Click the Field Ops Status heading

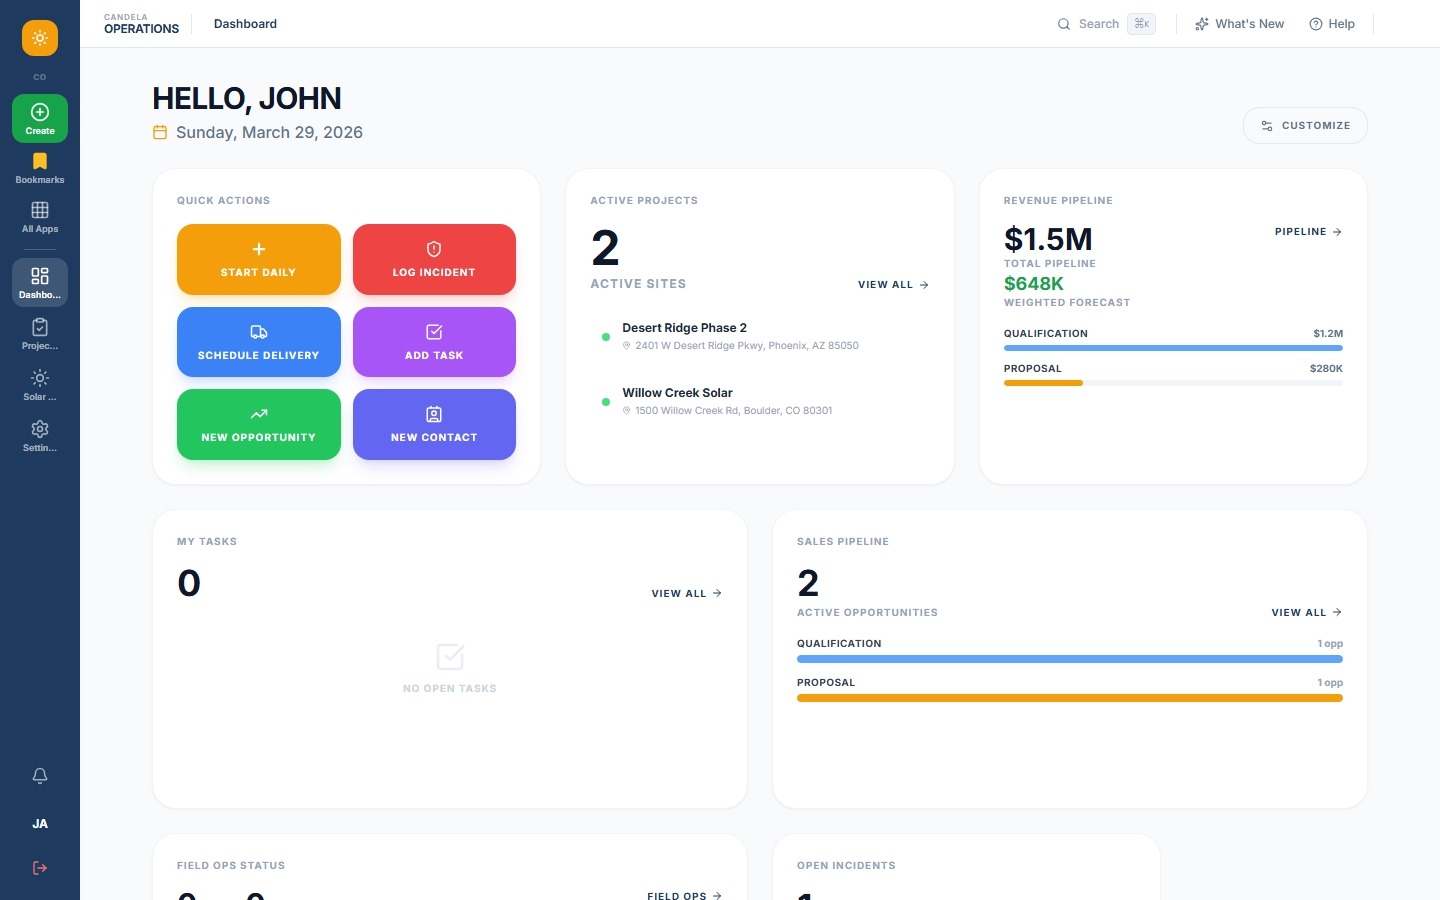tap(231, 866)
